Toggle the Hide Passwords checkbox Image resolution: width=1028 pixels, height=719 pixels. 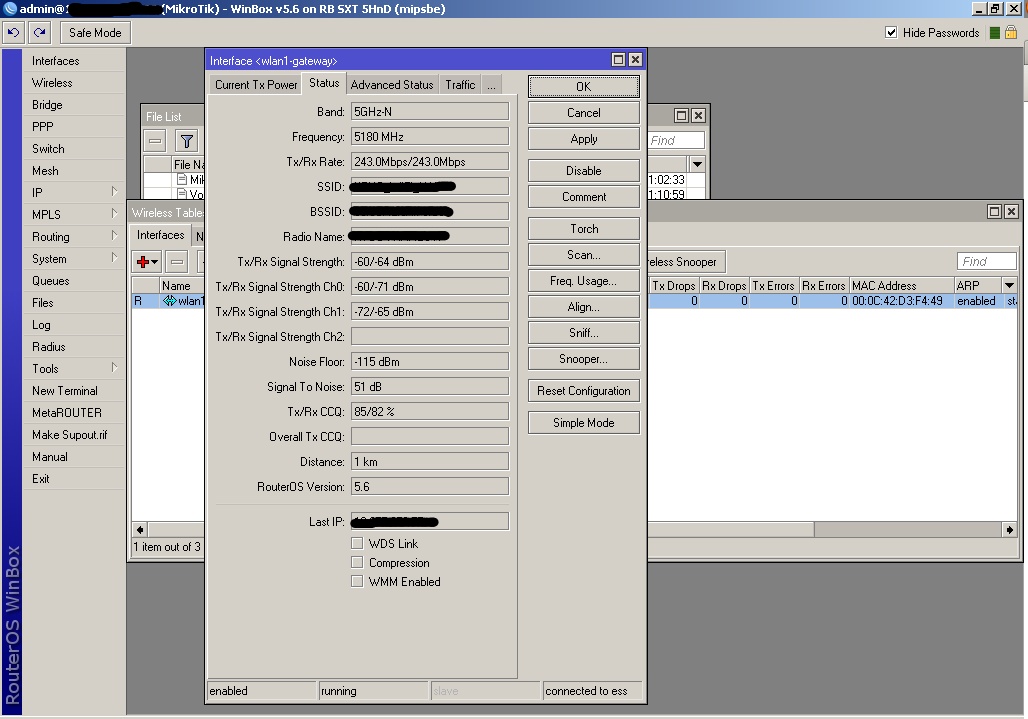click(891, 33)
